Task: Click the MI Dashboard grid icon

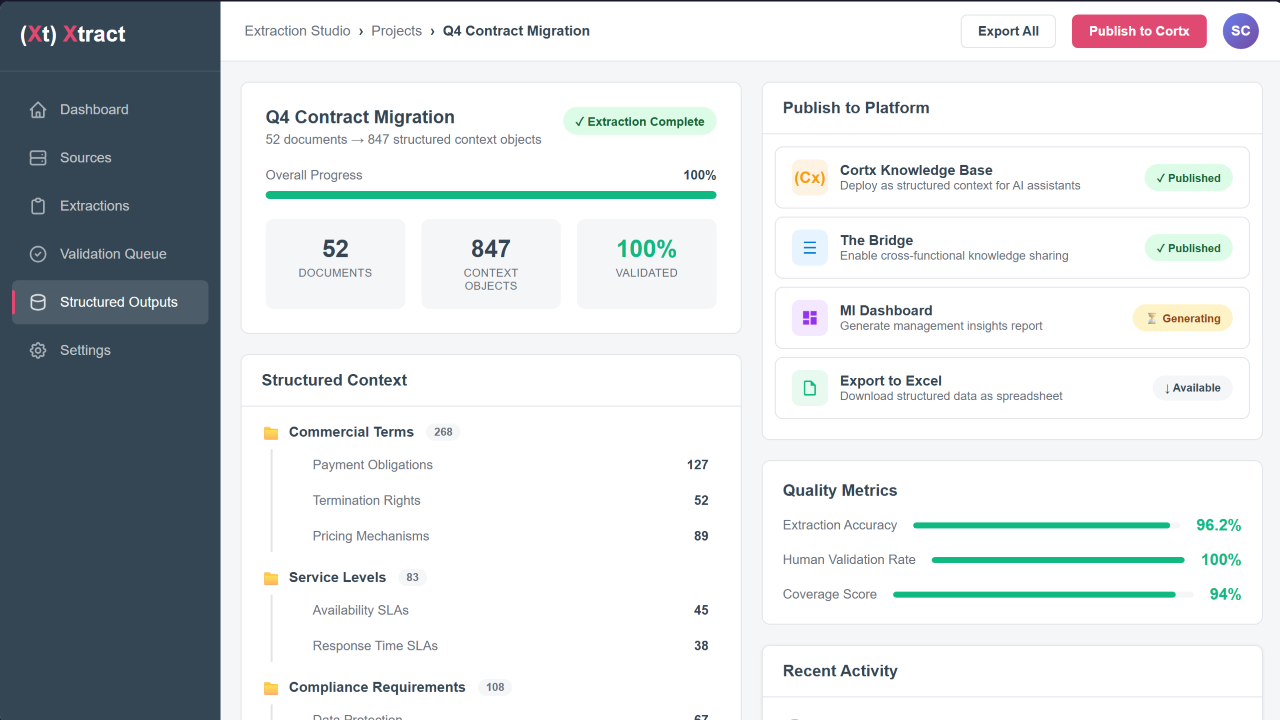Action: [x=810, y=318]
